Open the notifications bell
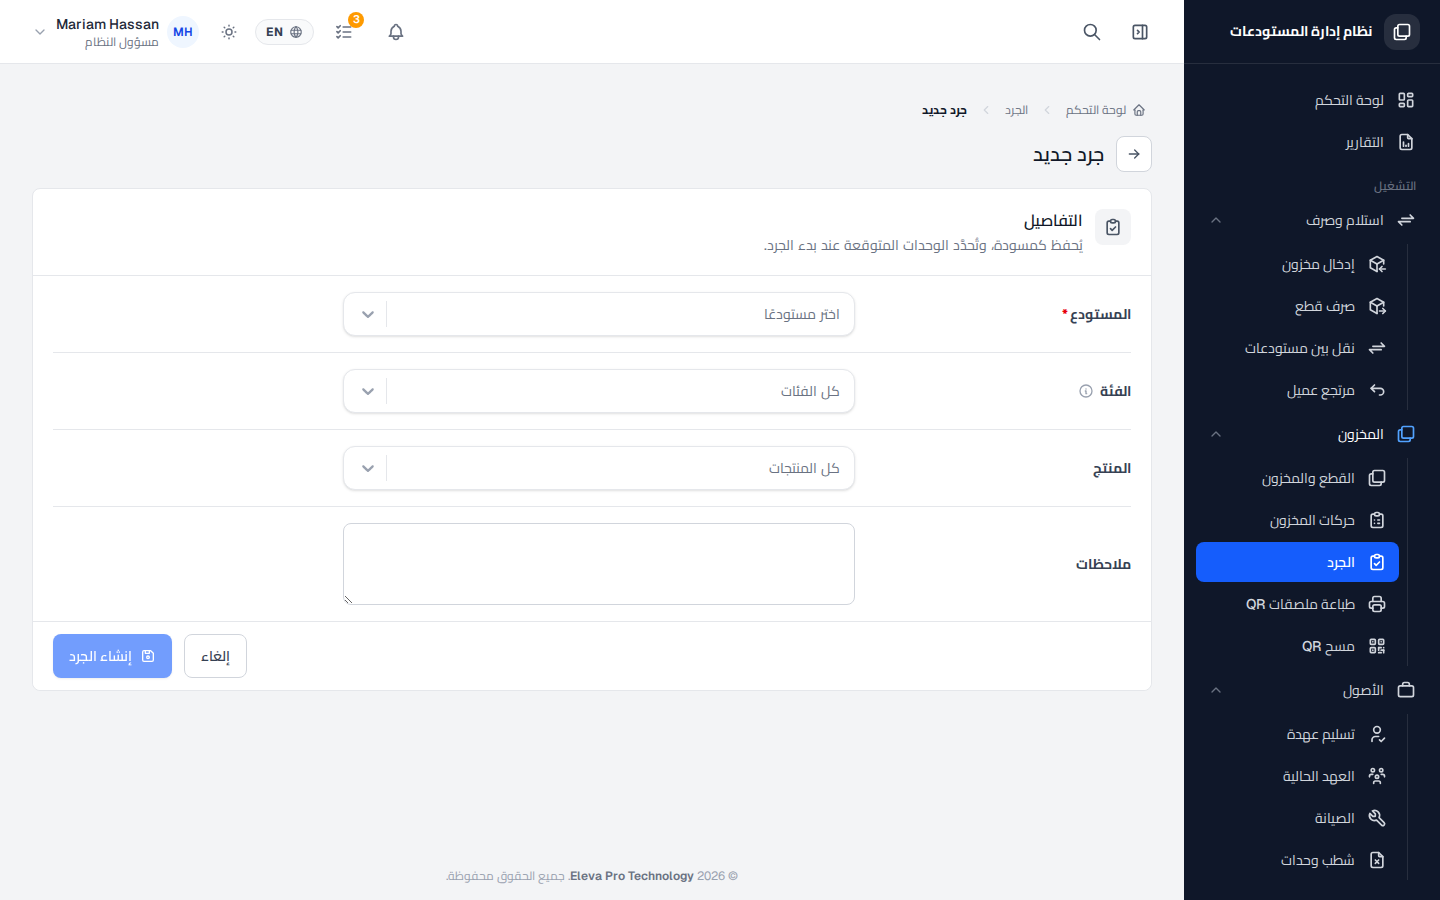The height and width of the screenshot is (900, 1440). coord(396,32)
